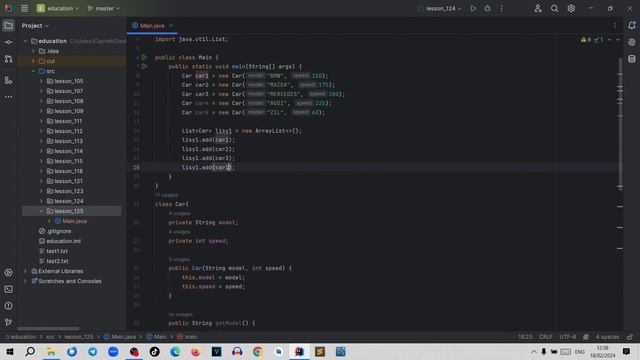
Task: Collapse the lesson_125 package
Action: point(41,211)
